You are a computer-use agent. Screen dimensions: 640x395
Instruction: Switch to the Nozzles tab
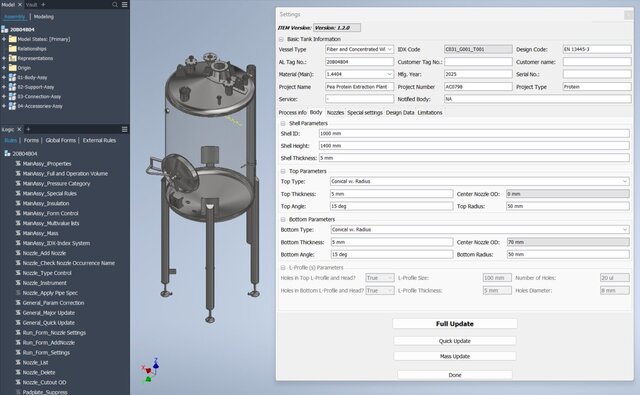click(335, 113)
